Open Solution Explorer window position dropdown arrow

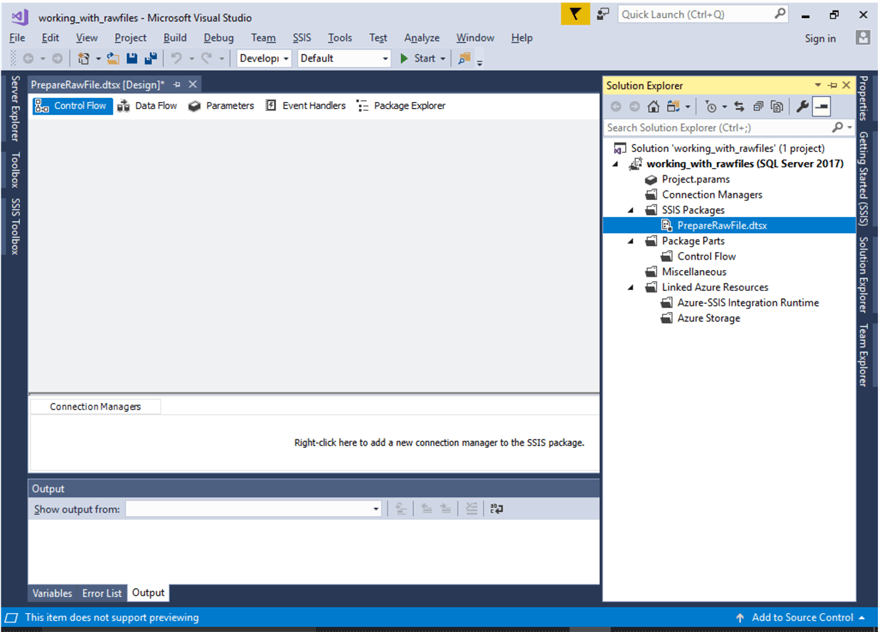(818, 85)
